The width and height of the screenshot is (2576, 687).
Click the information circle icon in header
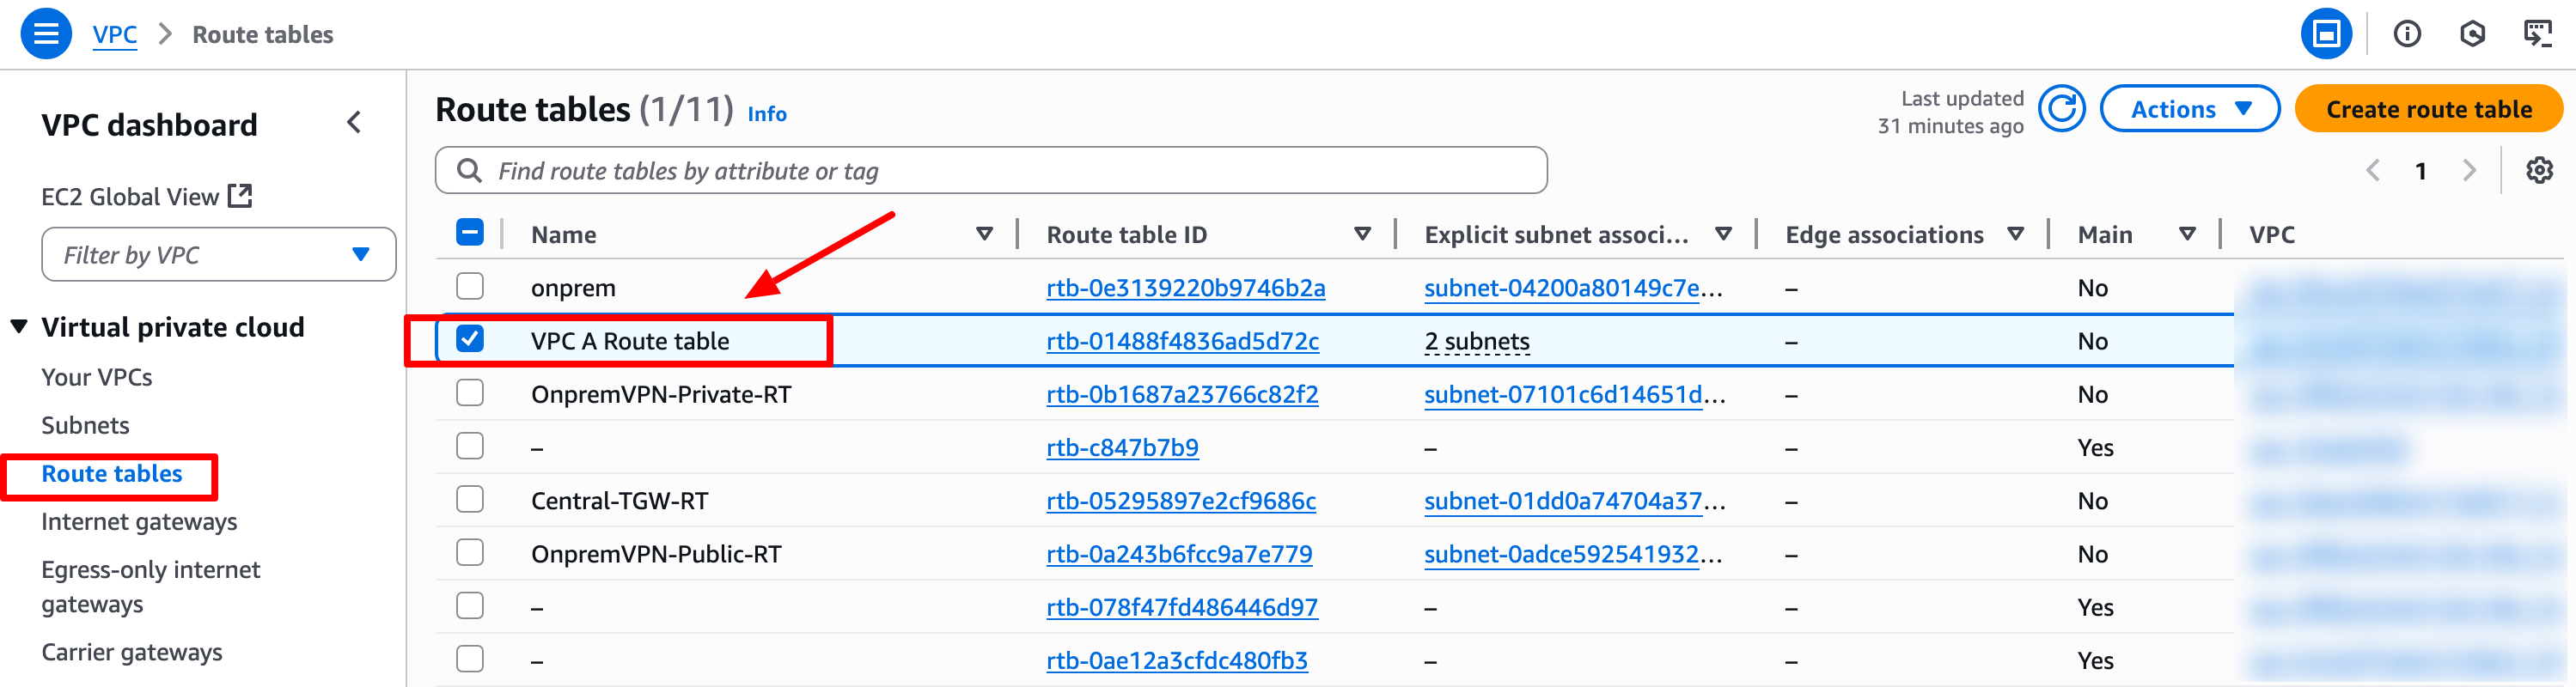coord(2406,34)
